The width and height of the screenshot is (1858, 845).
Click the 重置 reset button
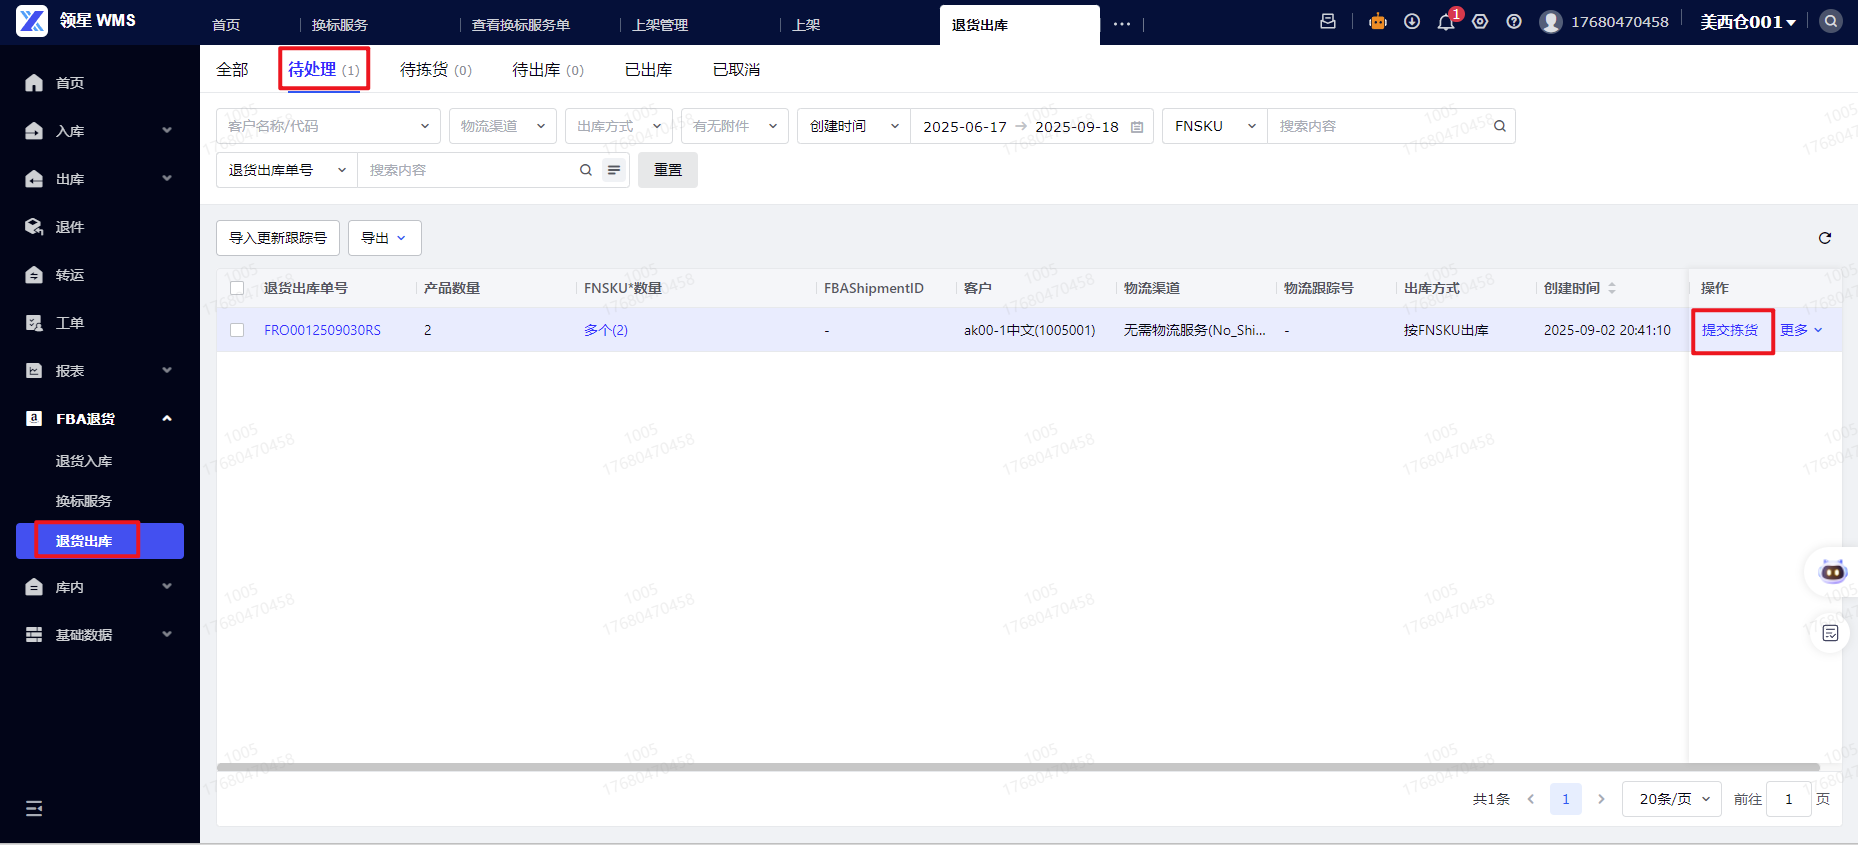(668, 170)
